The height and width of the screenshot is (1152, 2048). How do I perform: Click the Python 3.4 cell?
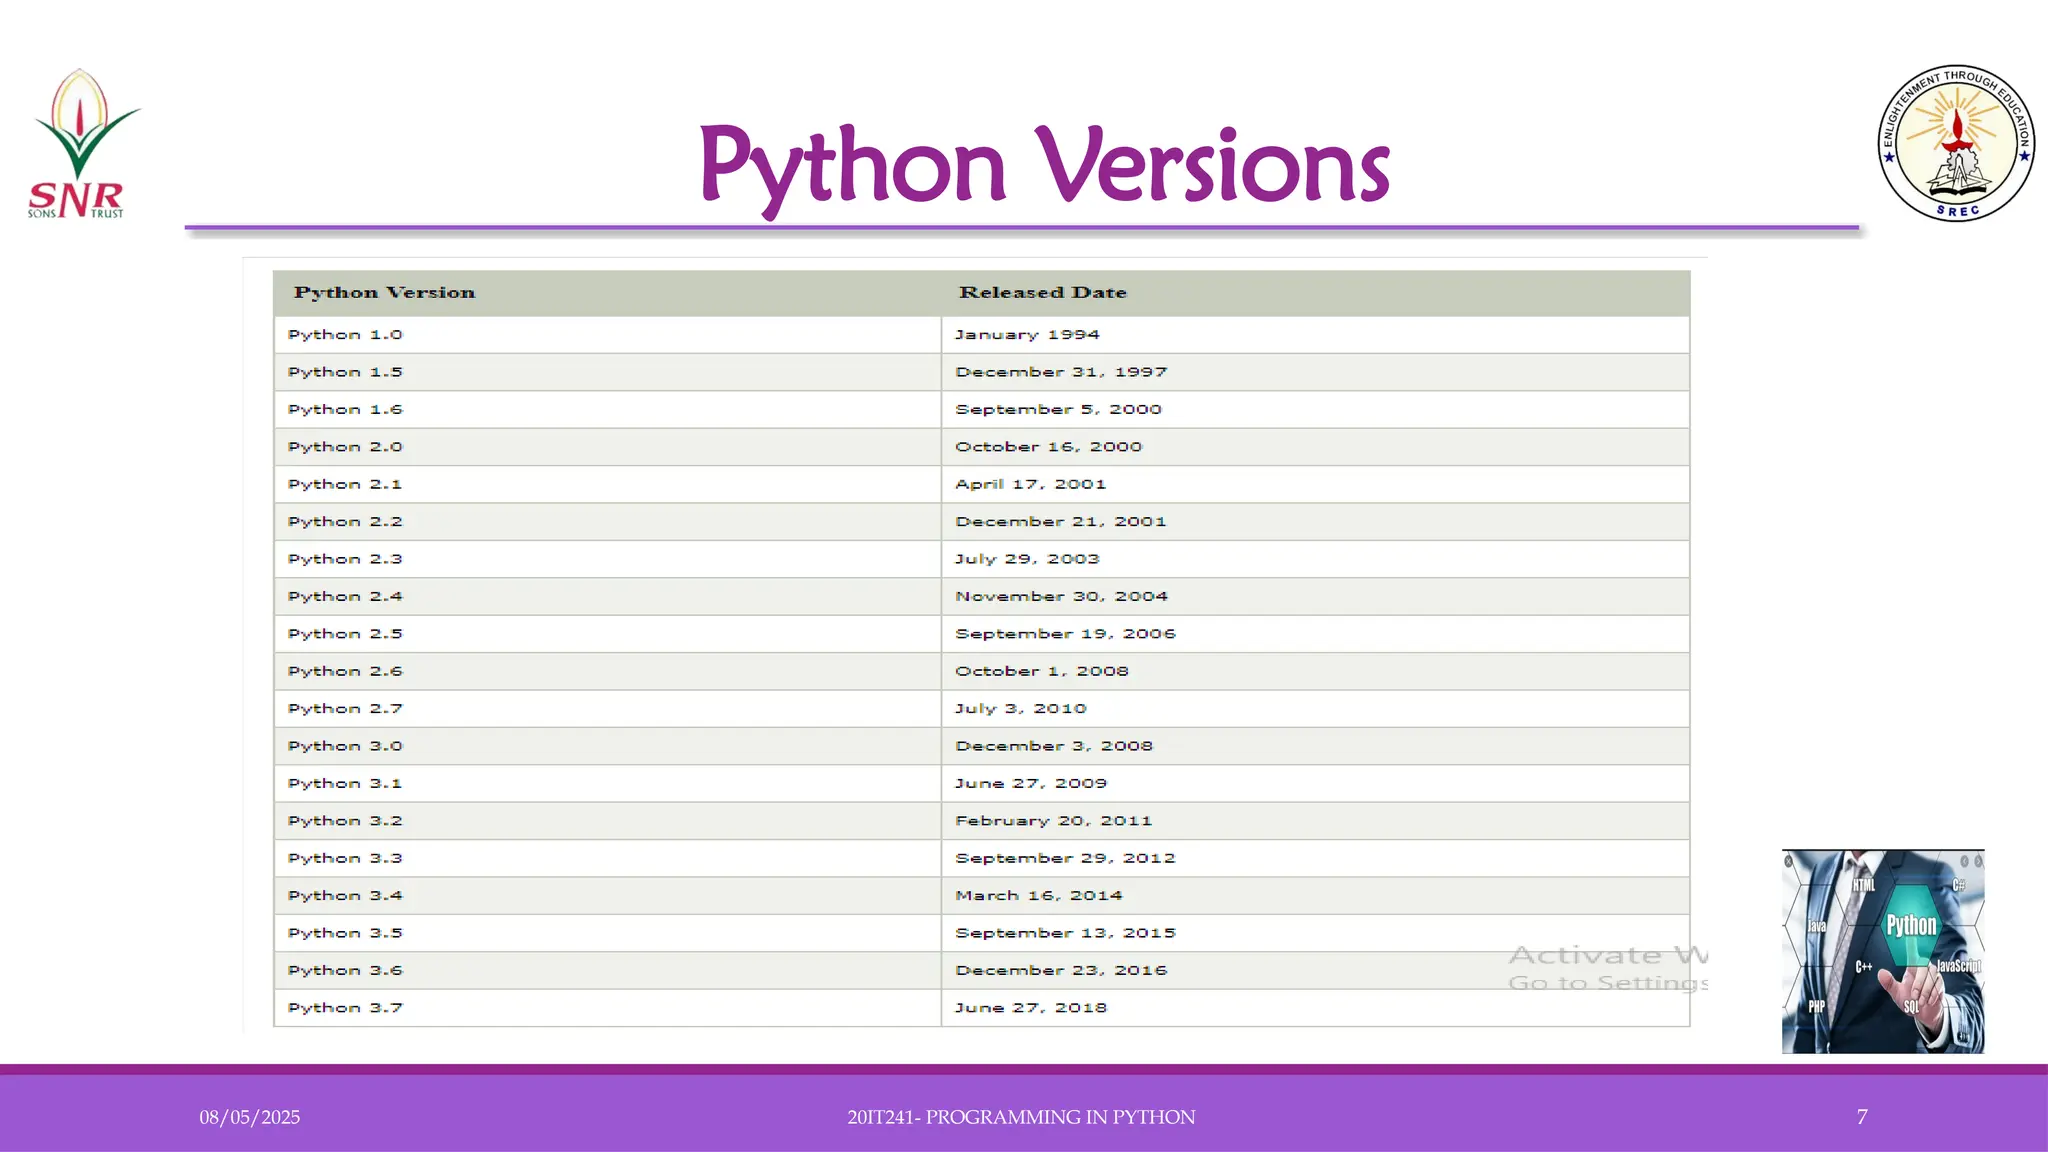point(607,896)
